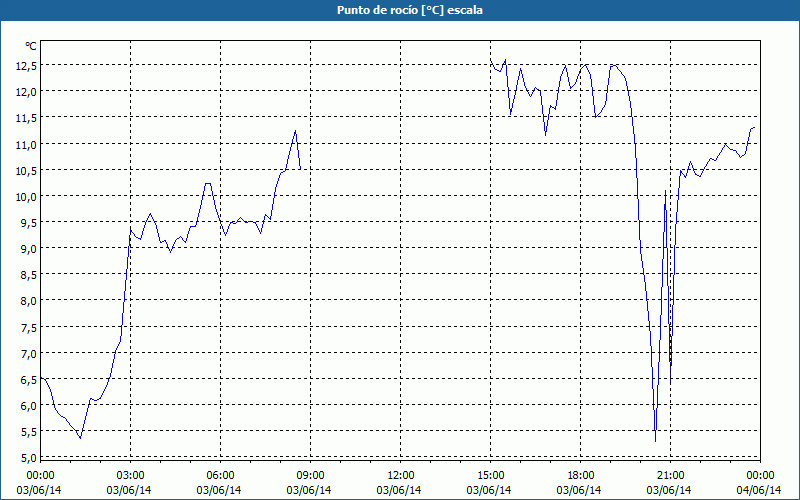Click the 06:00 time axis label
The height and width of the screenshot is (500, 800).
click(x=220, y=476)
